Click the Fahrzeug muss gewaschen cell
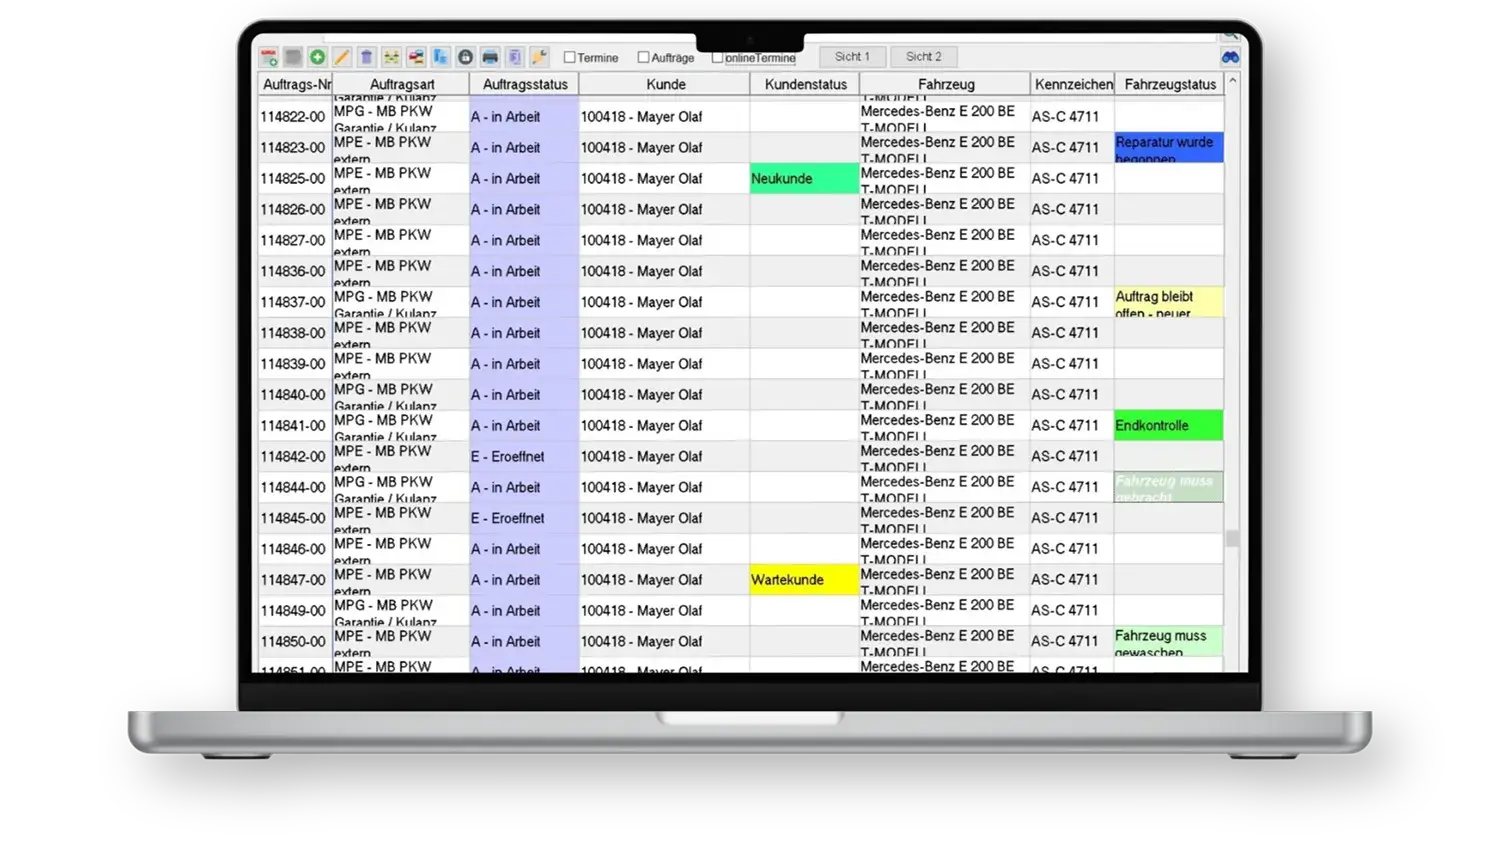The width and height of the screenshot is (1500, 844). click(x=1169, y=642)
